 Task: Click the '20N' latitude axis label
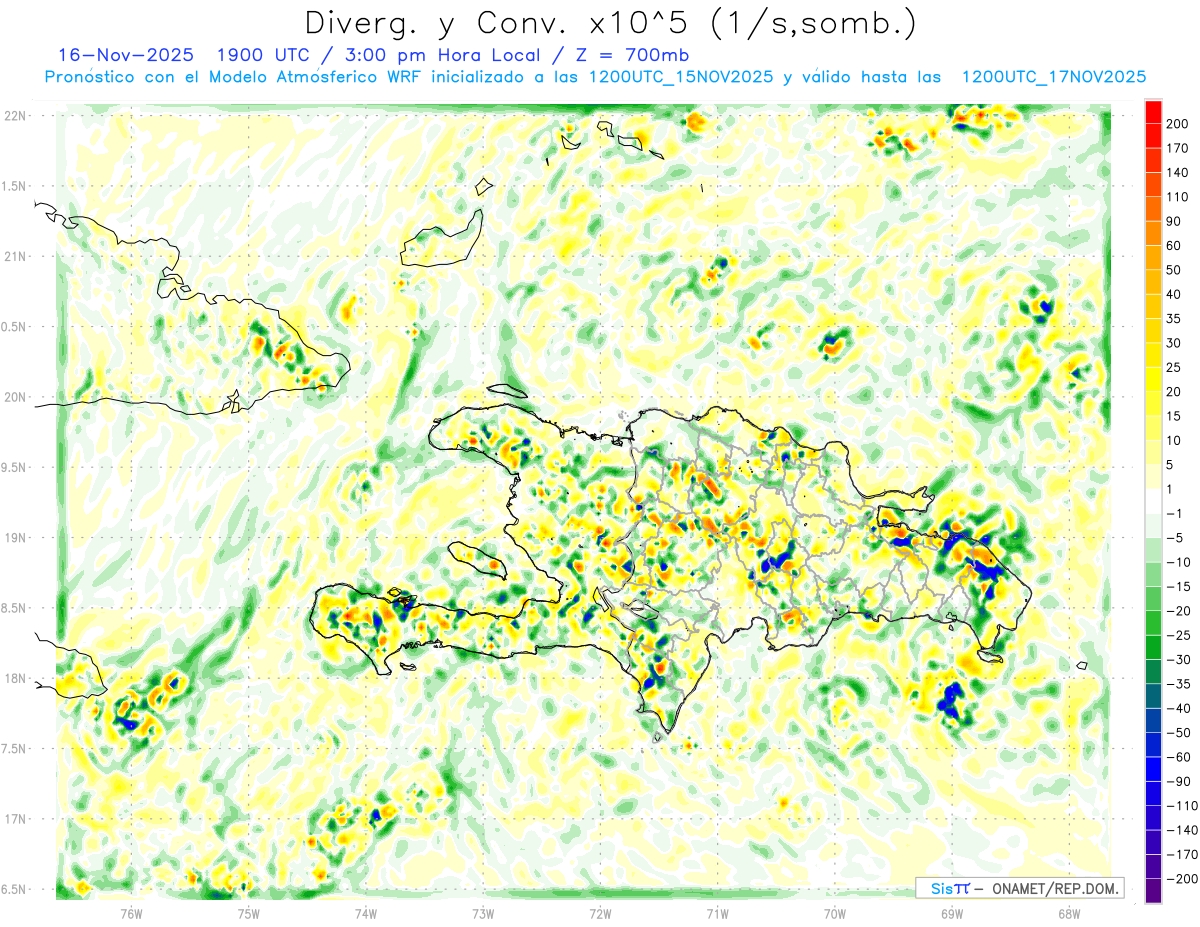tap(15, 397)
